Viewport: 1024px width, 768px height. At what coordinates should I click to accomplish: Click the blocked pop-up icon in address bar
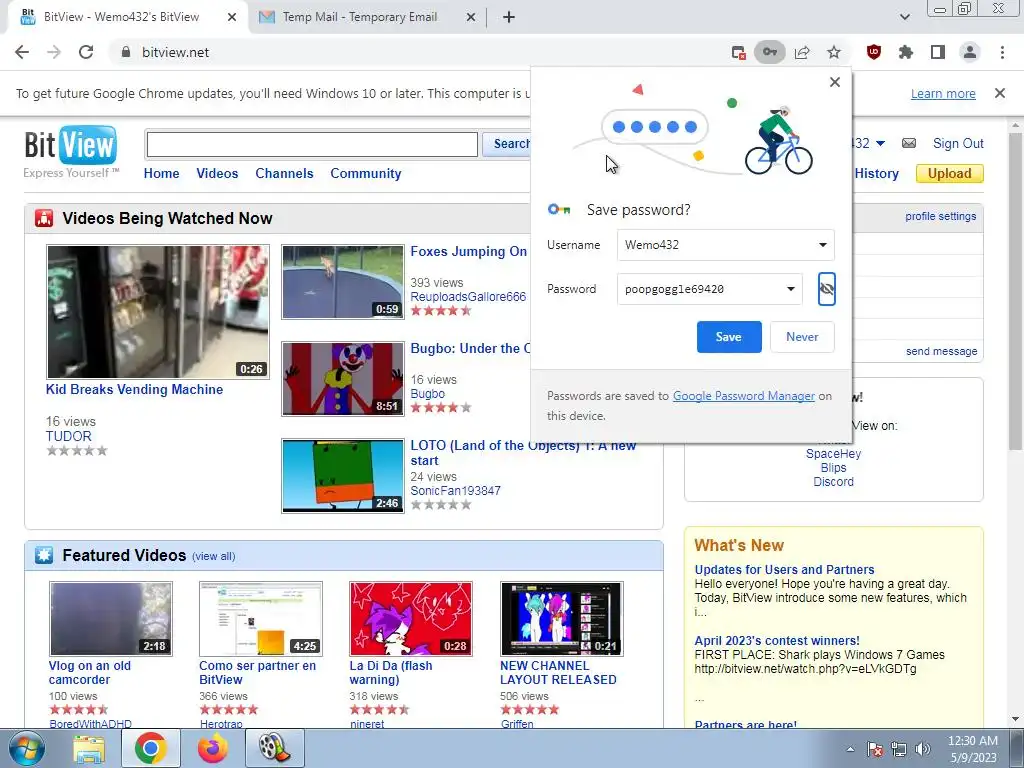coord(739,53)
